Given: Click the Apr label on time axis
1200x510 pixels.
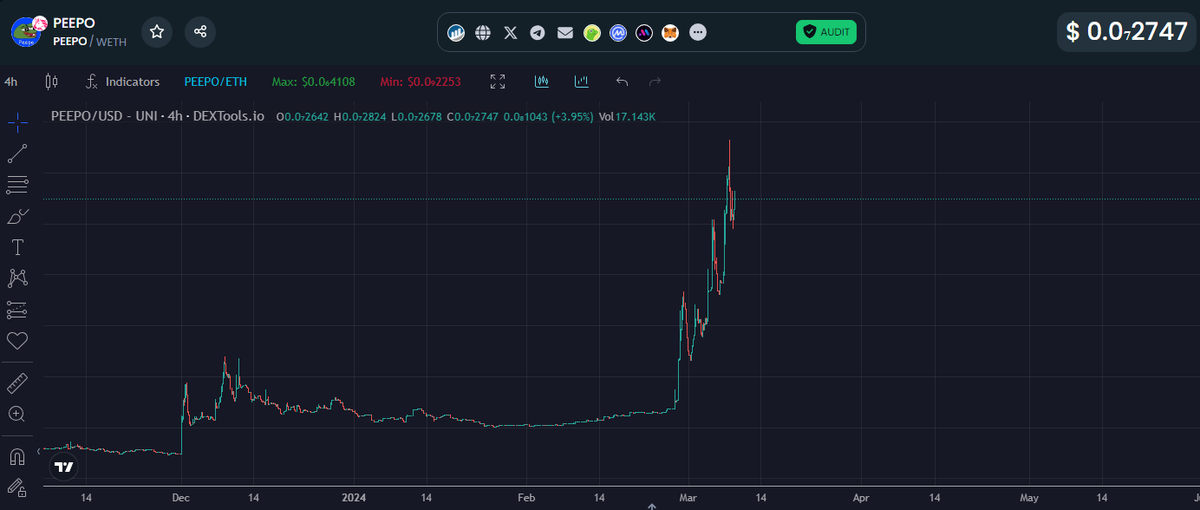Looking at the screenshot, I should (x=861, y=497).
